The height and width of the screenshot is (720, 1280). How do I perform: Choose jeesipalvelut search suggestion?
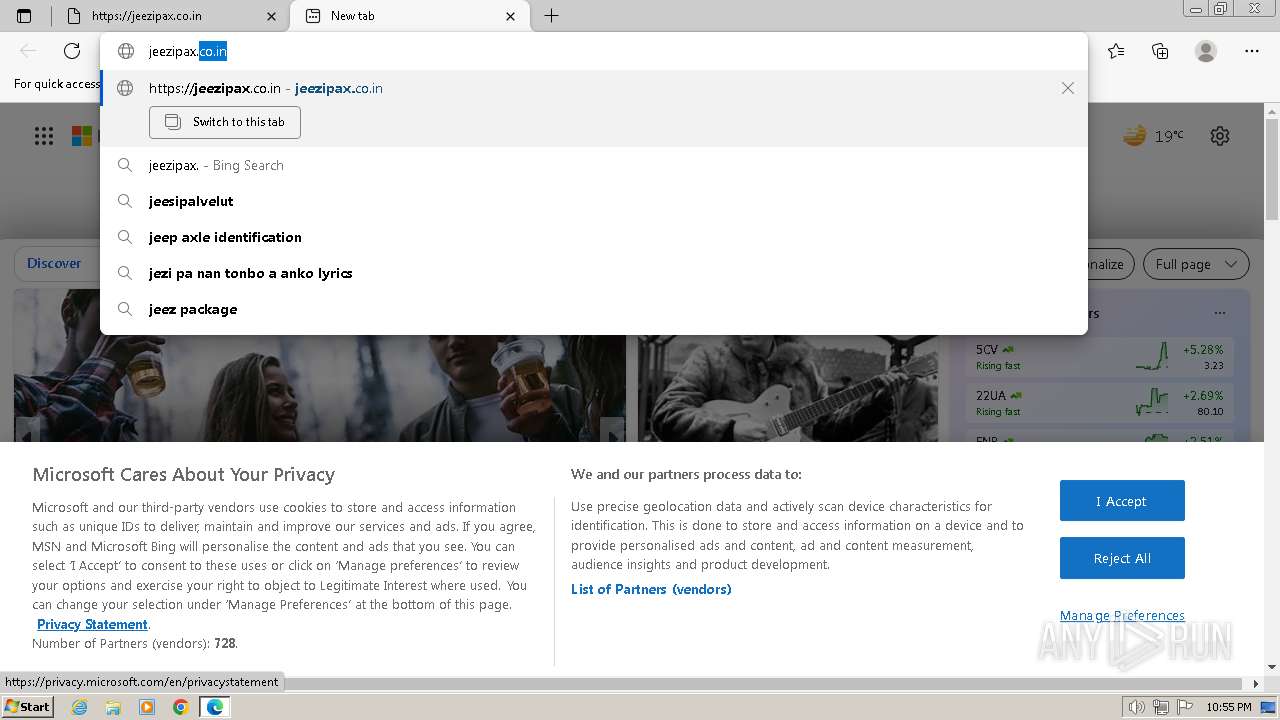594,201
